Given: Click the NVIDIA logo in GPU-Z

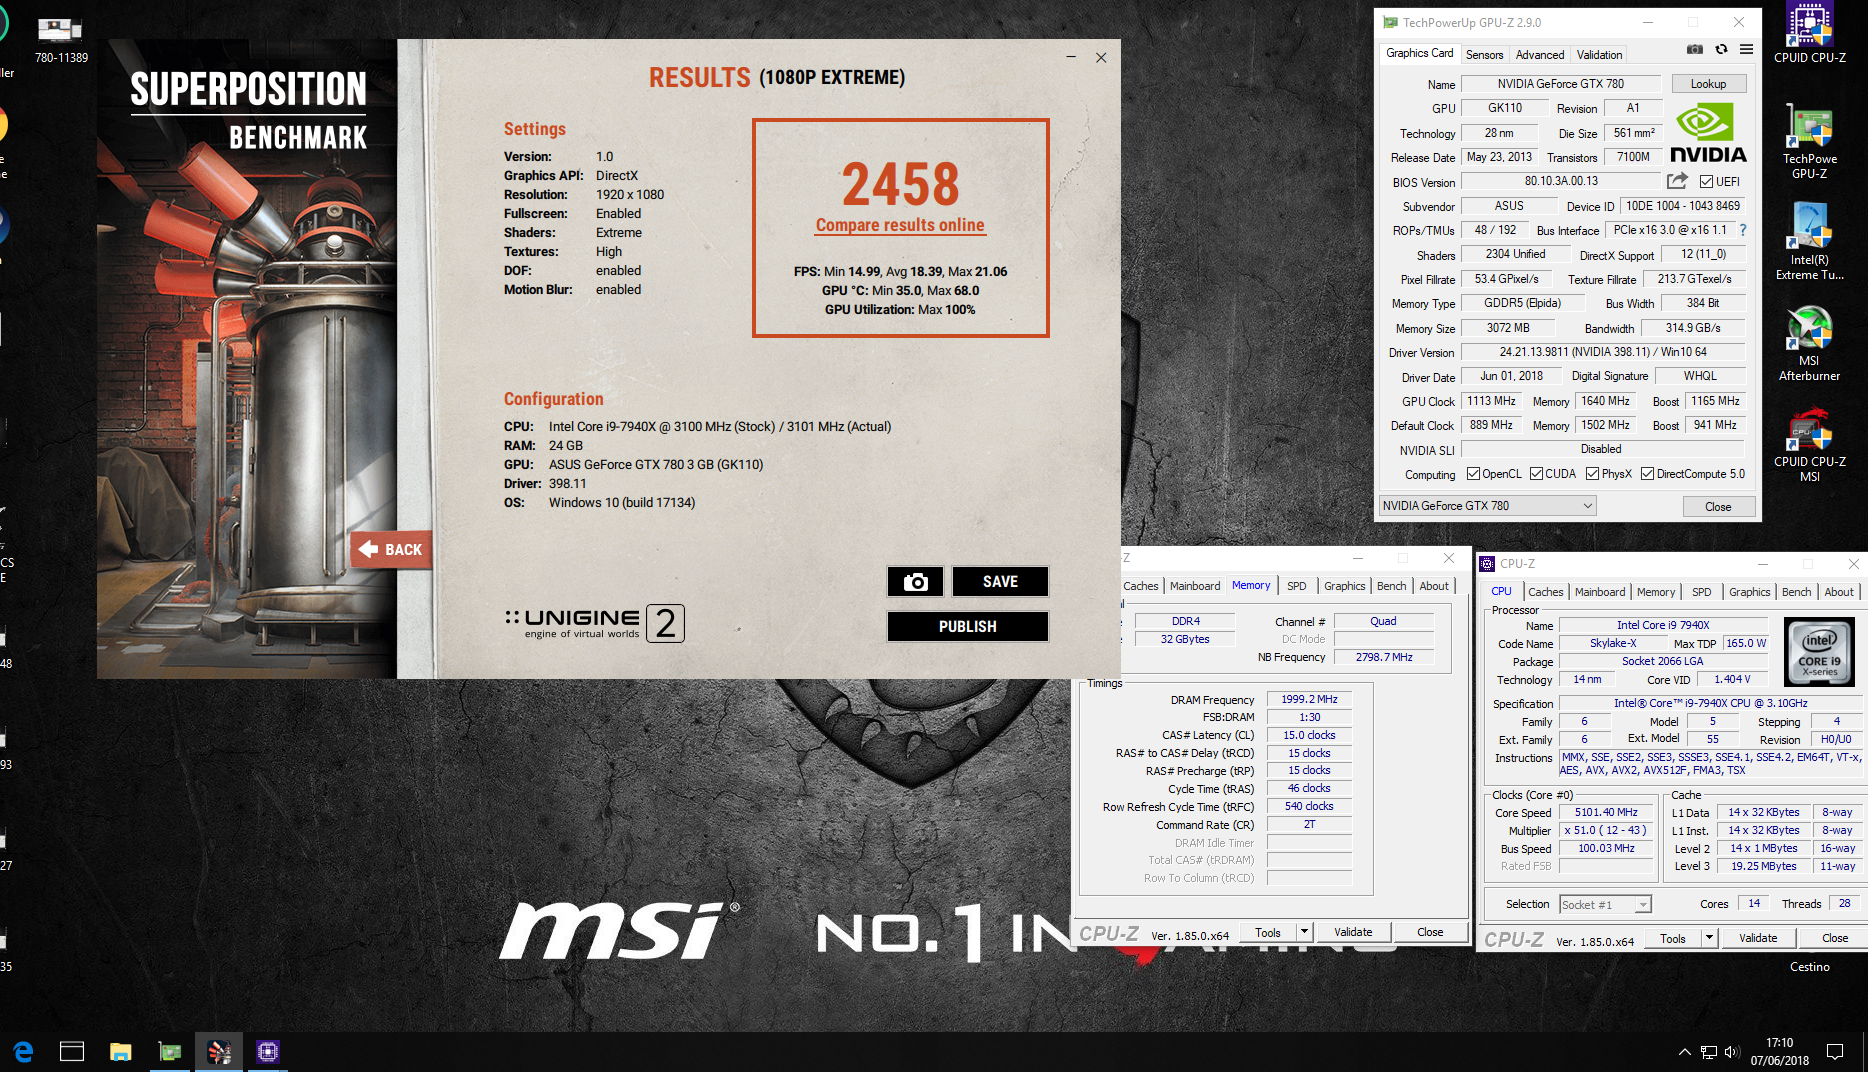Looking at the screenshot, I should click(1708, 133).
